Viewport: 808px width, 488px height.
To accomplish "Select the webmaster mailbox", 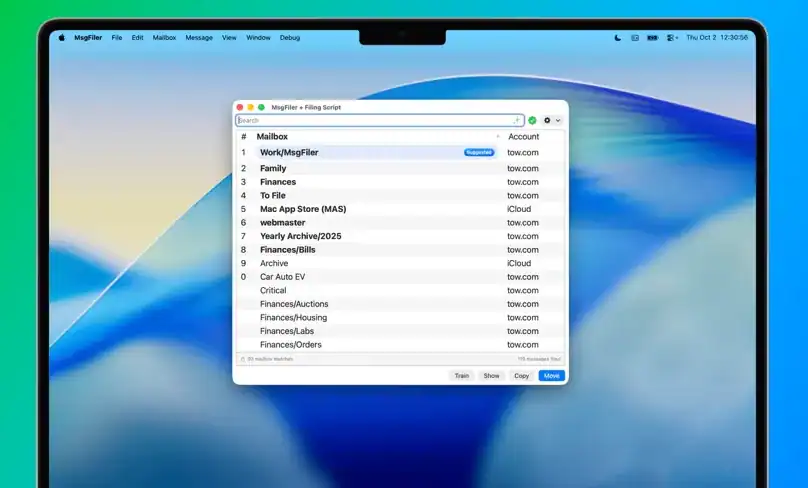I will pos(400,223).
